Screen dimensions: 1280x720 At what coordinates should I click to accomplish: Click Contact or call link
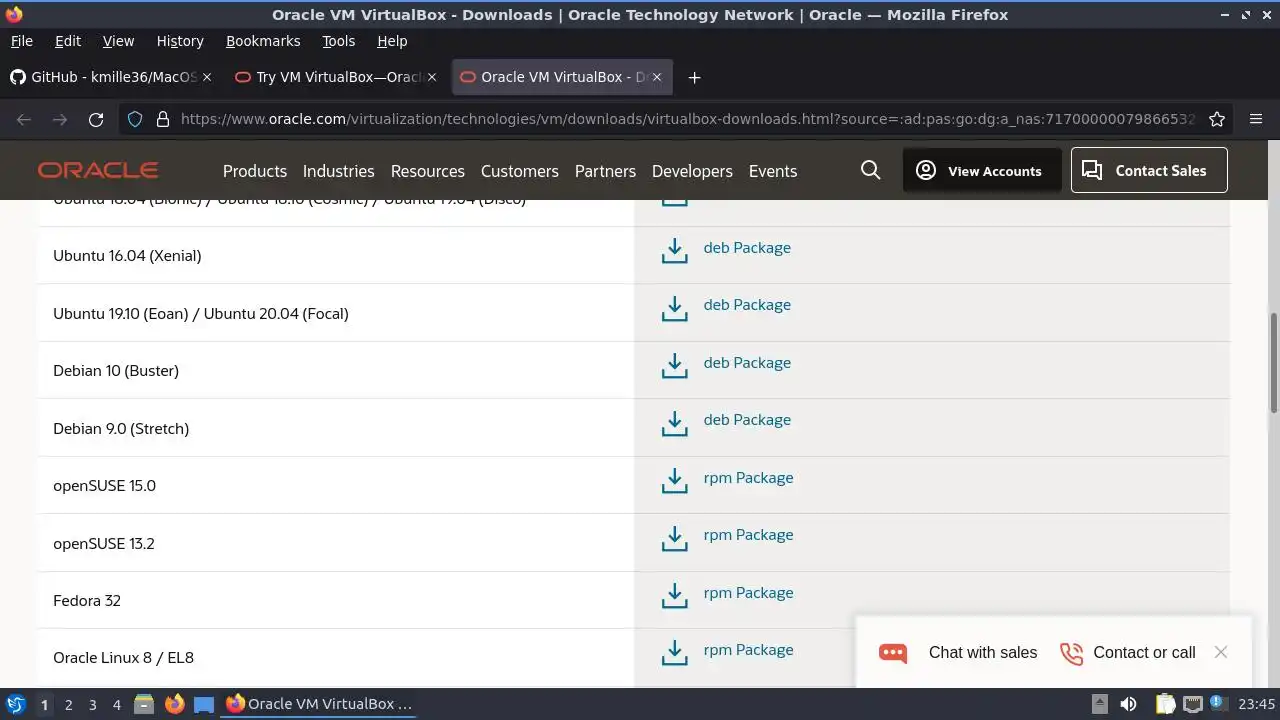click(1144, 653)
